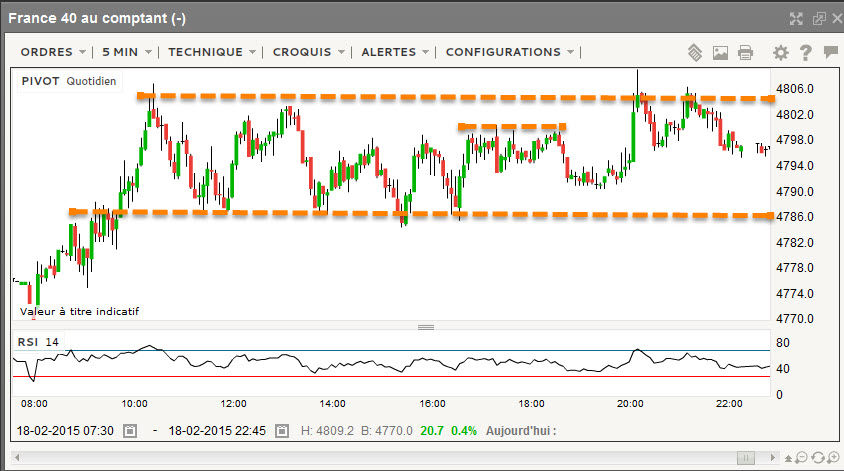Print the chart via printer icon

click(745, 52)
